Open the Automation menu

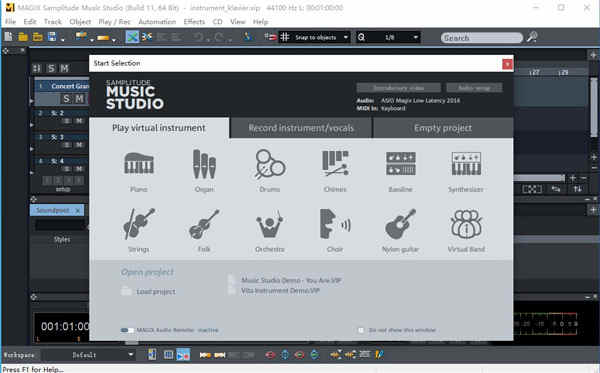(x=157, y=22)
